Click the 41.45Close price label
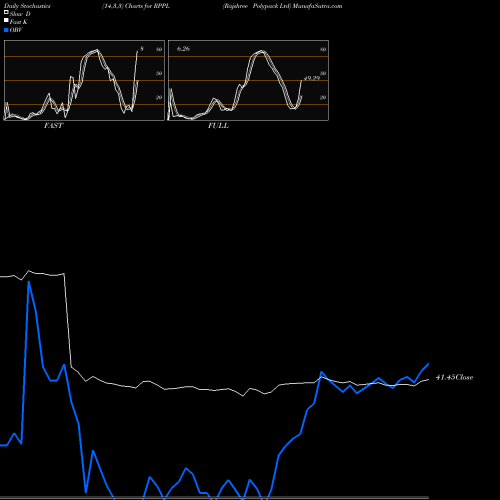This screenshot has width=500, height=500. [454, 377]
